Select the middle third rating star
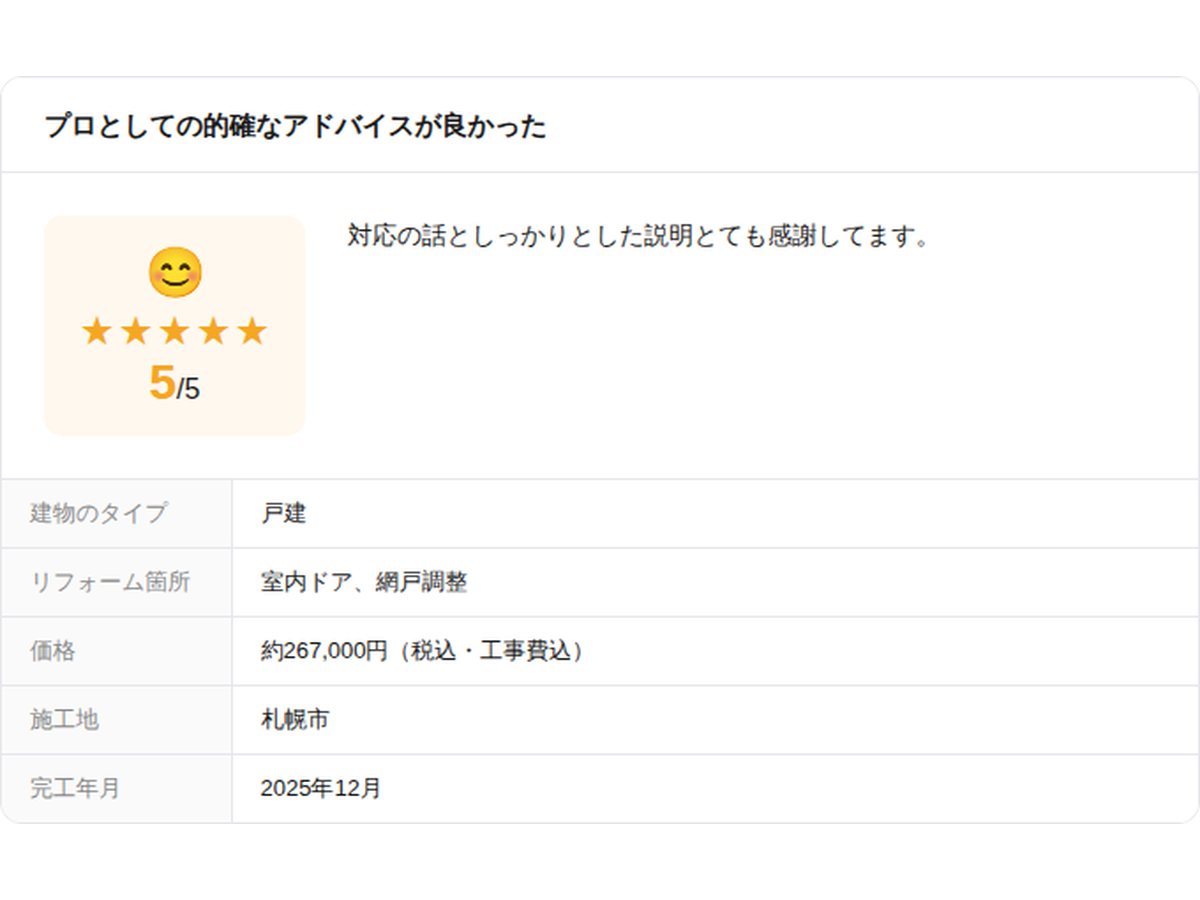 [x=174, y=331]
